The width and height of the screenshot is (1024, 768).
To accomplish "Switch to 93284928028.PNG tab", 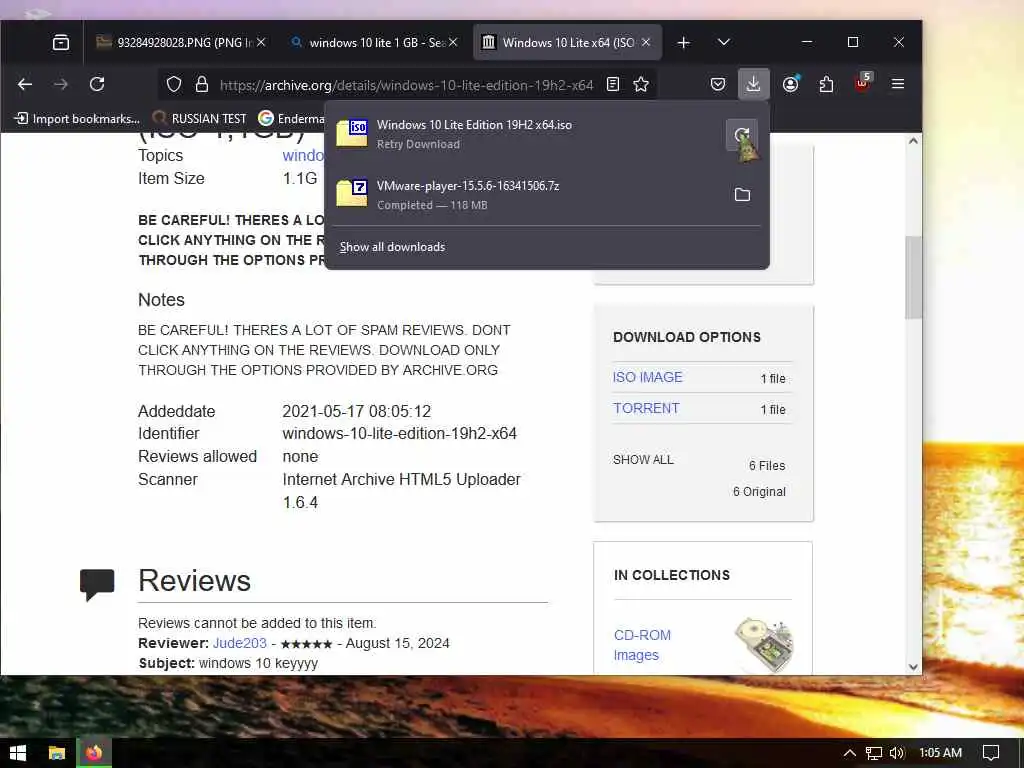I will [182, 42].
